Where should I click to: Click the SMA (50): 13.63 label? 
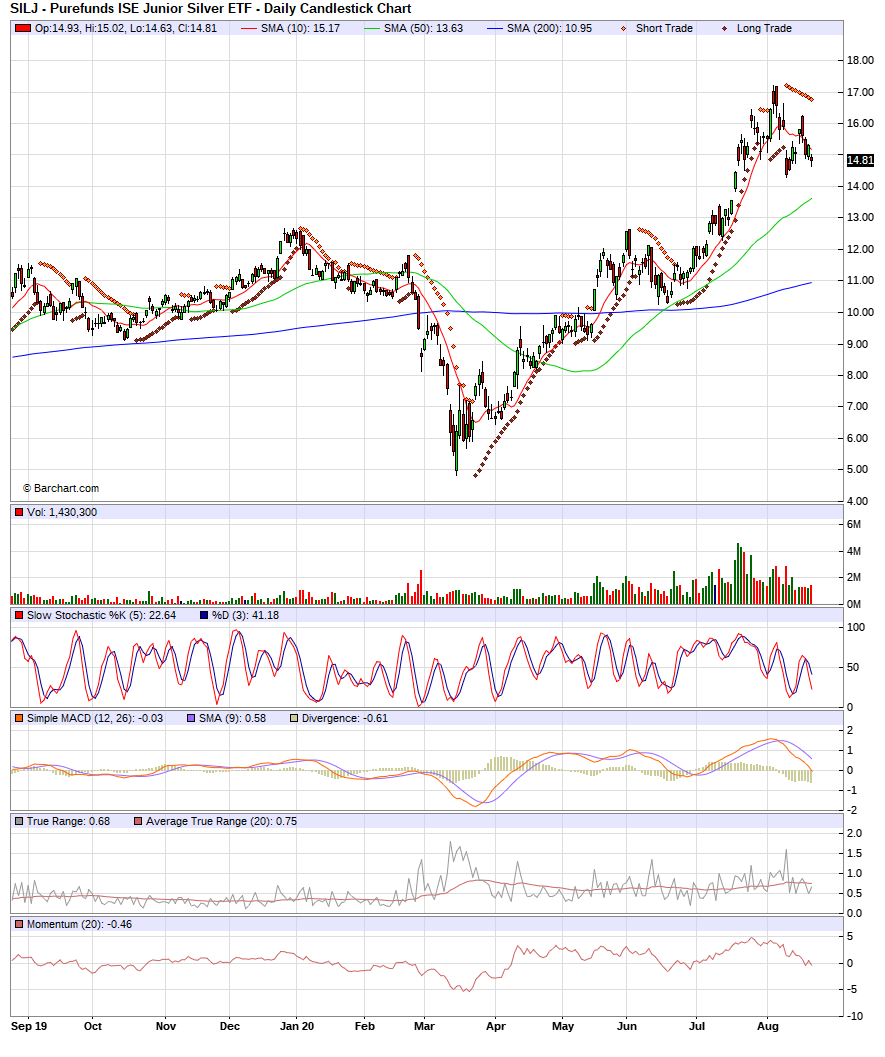tap(423, 28)
